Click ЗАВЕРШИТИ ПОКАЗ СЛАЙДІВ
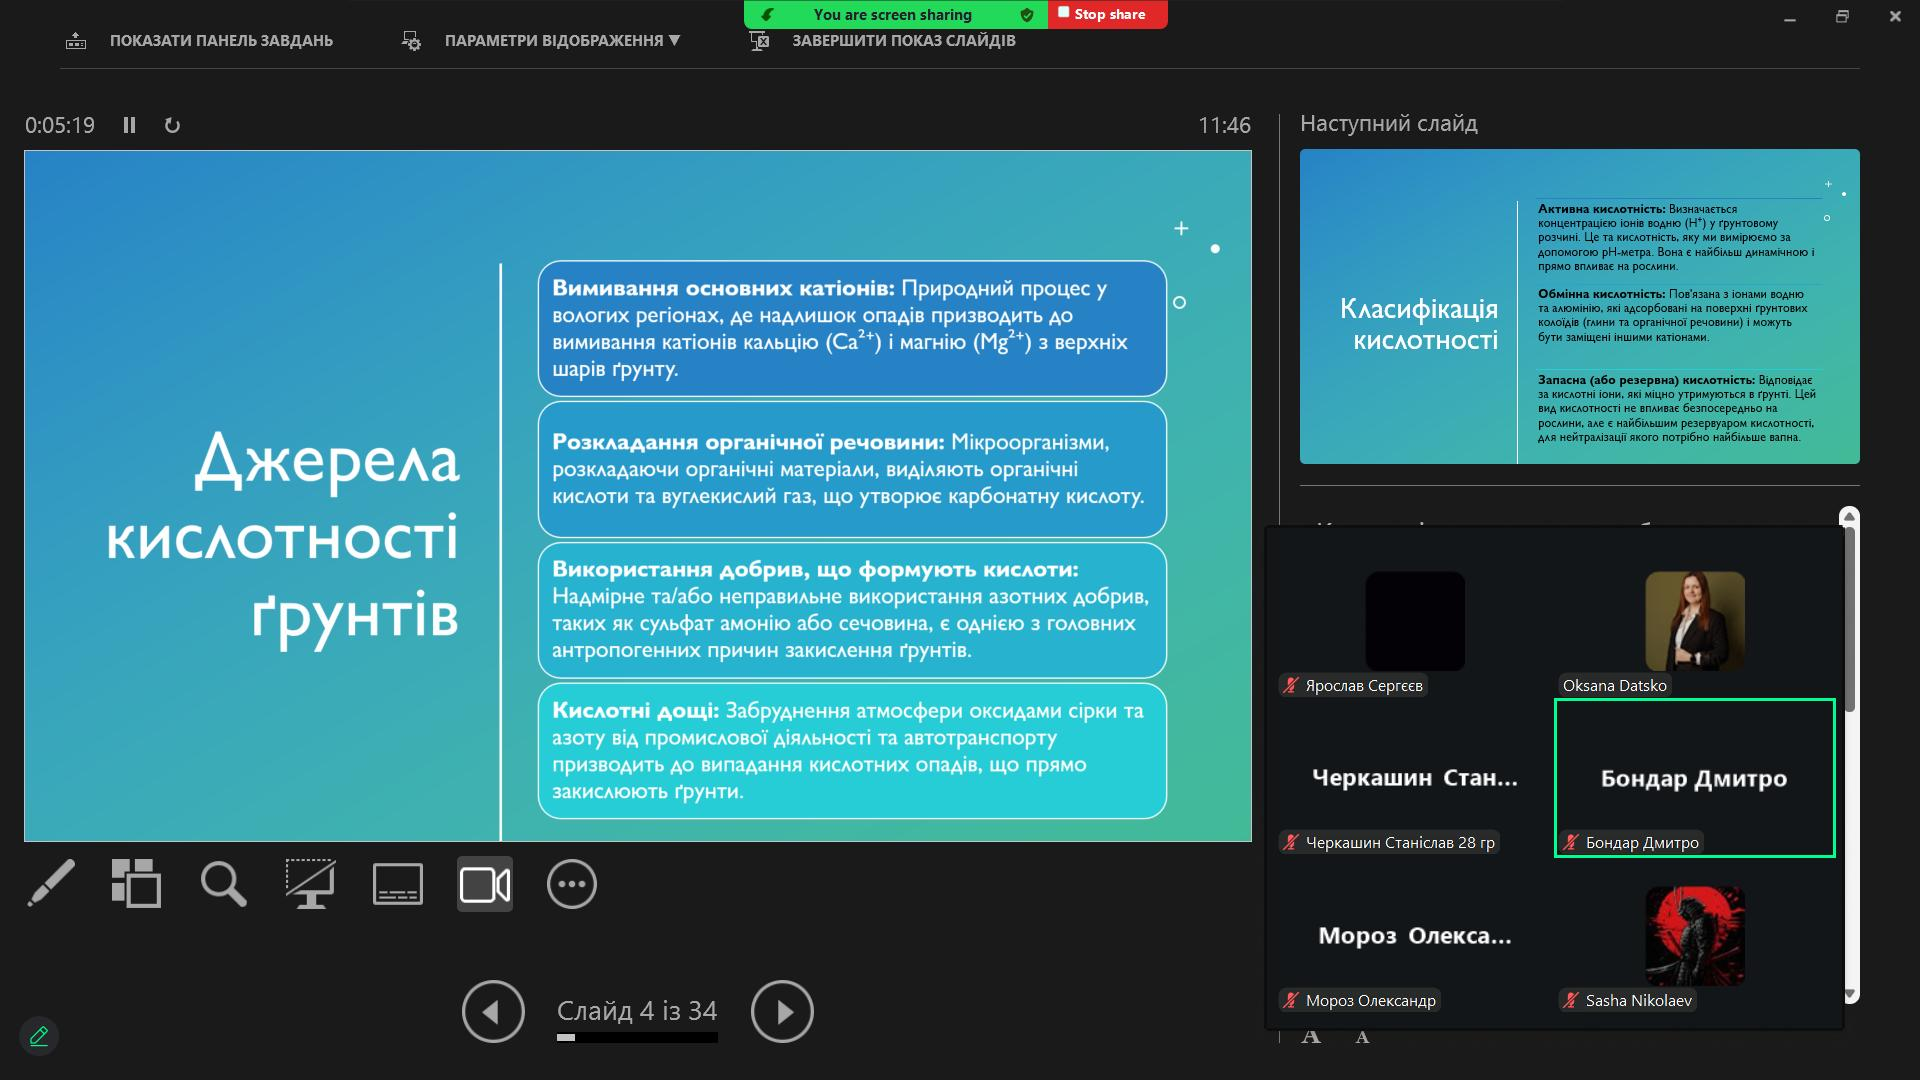 coord(903,41)
